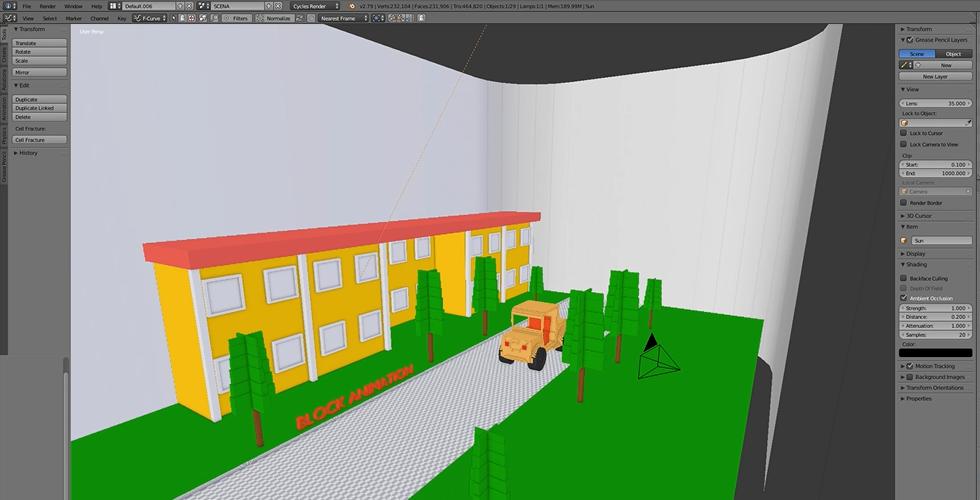Image resolution: width=980 pixels, height=500 pixels.
Task: Open the Marker menu
Action: coord(74,18)
